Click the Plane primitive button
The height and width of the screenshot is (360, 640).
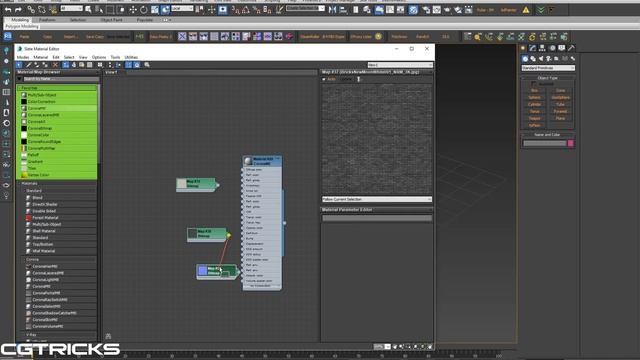pyautogui.click(x=560, y=118)
